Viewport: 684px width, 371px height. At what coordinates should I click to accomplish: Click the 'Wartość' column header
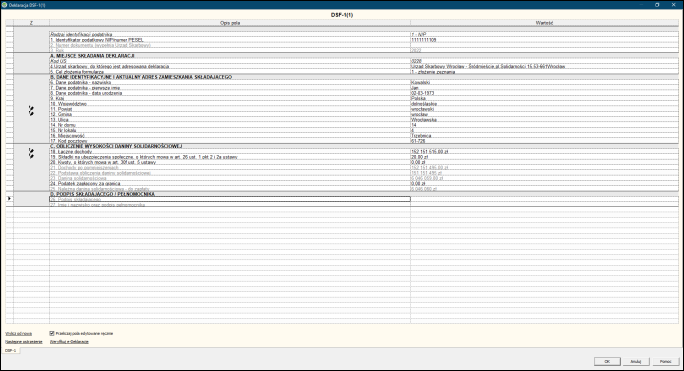(x=544, y=23)
